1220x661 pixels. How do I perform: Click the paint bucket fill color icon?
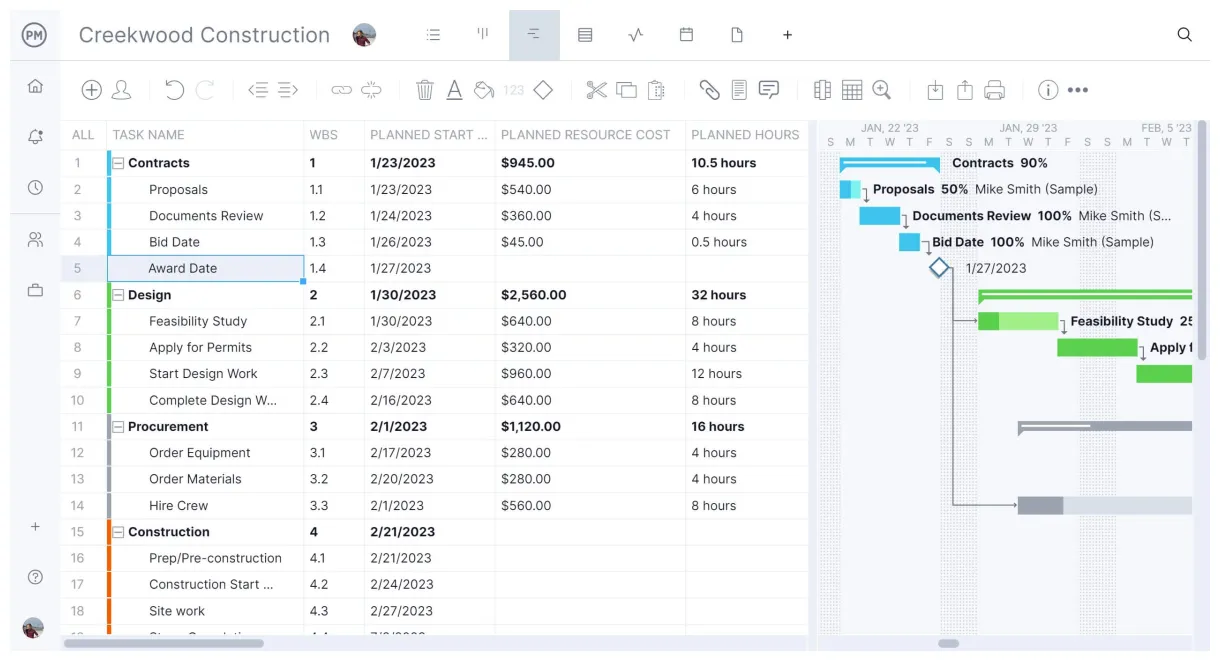(484, 90)
